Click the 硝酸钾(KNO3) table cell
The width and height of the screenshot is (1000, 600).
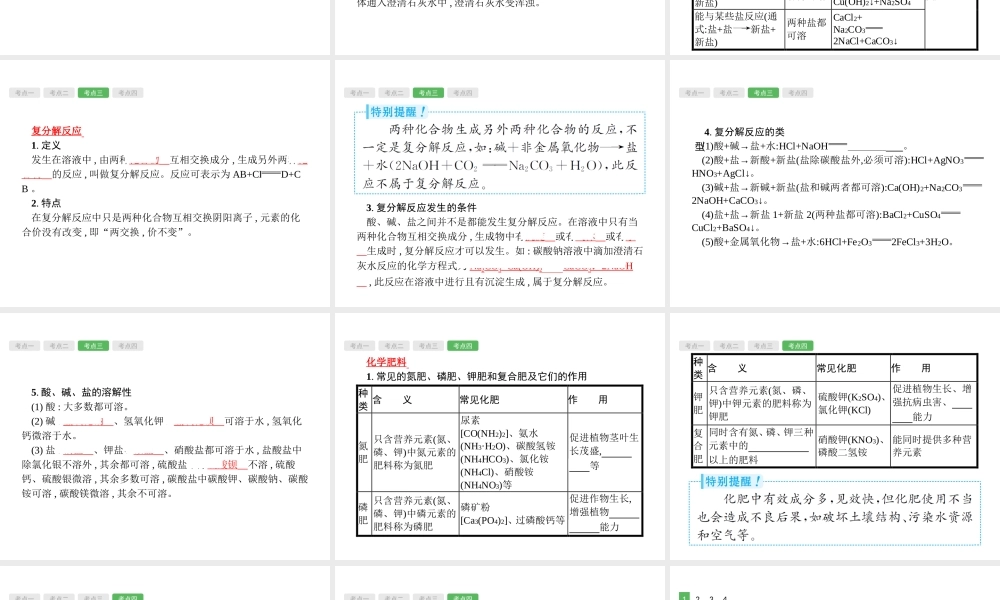[x=851, y=446]
